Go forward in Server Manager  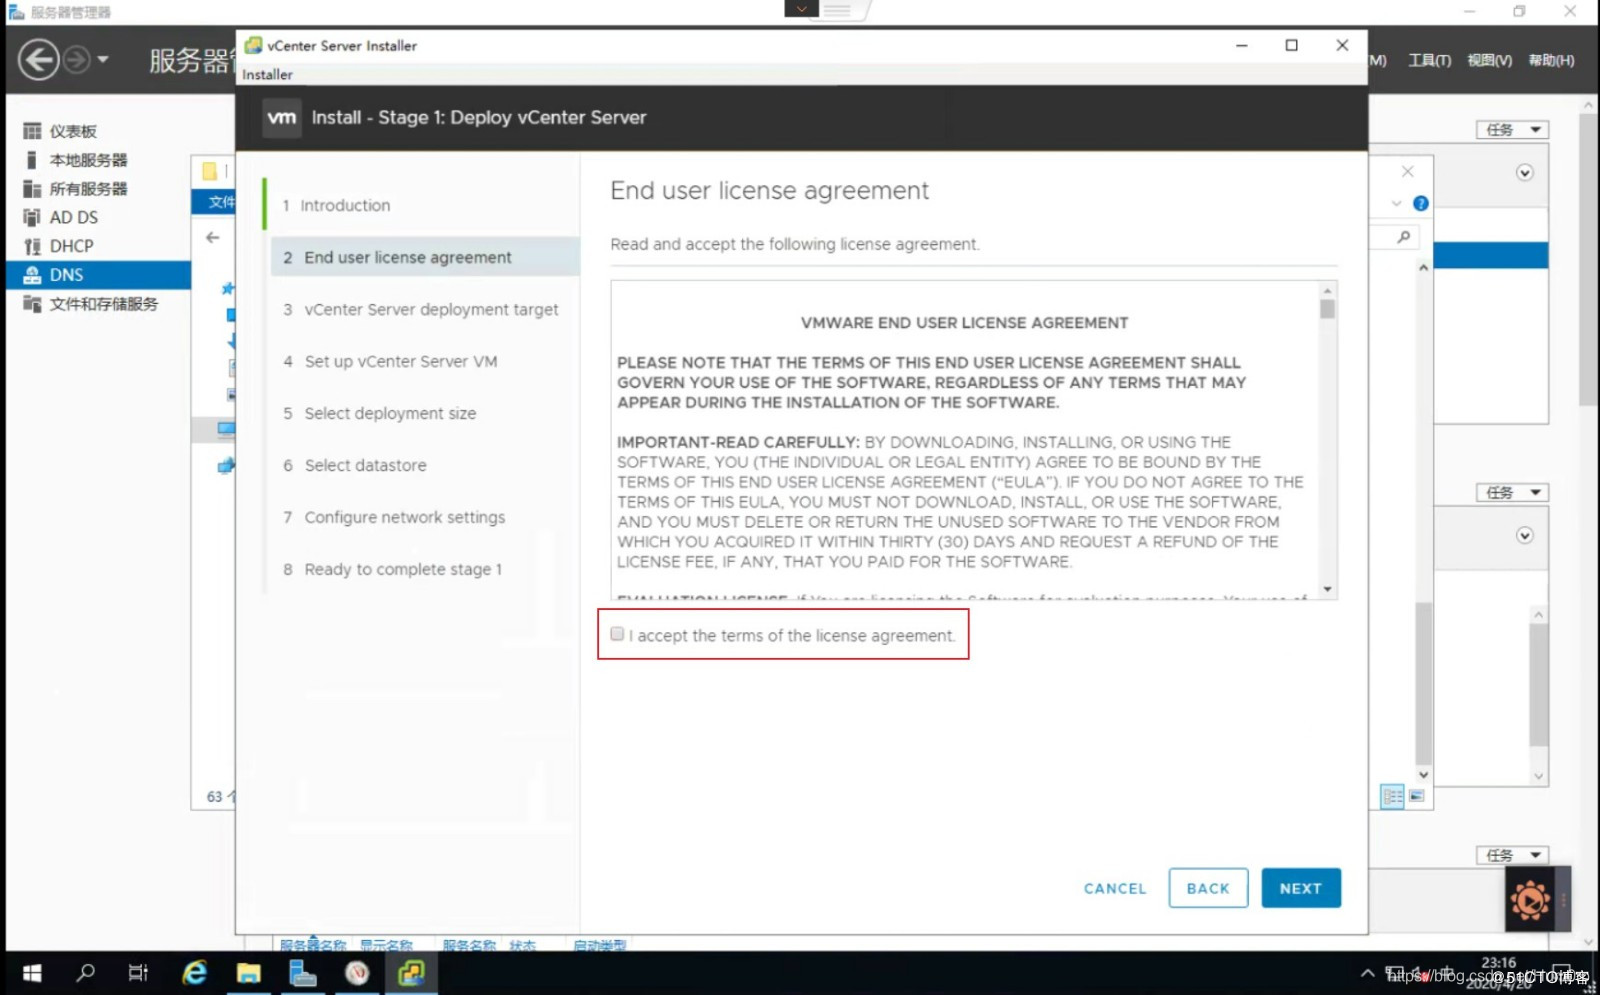click(x=77, y=60)
